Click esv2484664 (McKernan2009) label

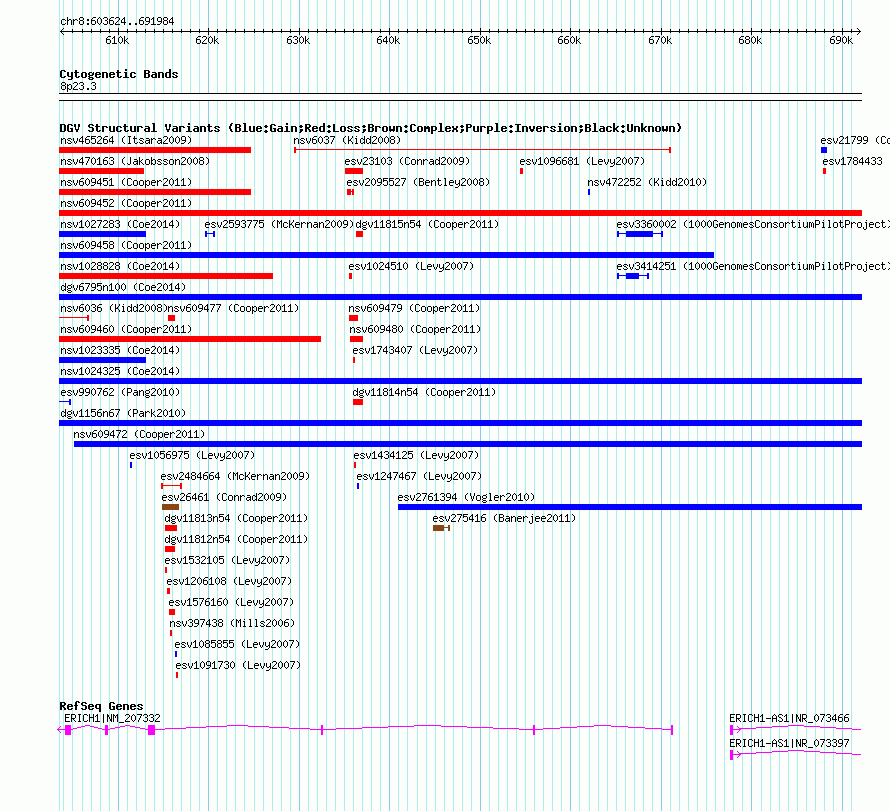pyautogui.click(x=235, y=476)
